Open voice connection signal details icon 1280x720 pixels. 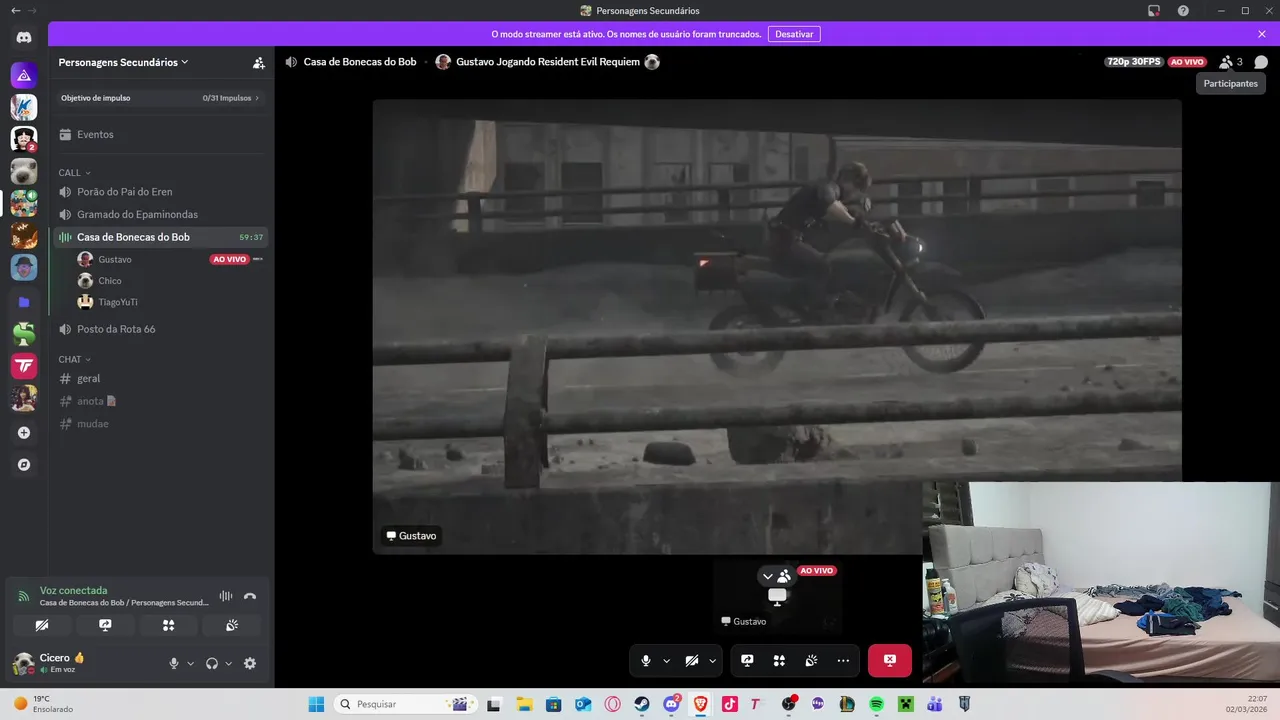24,596
